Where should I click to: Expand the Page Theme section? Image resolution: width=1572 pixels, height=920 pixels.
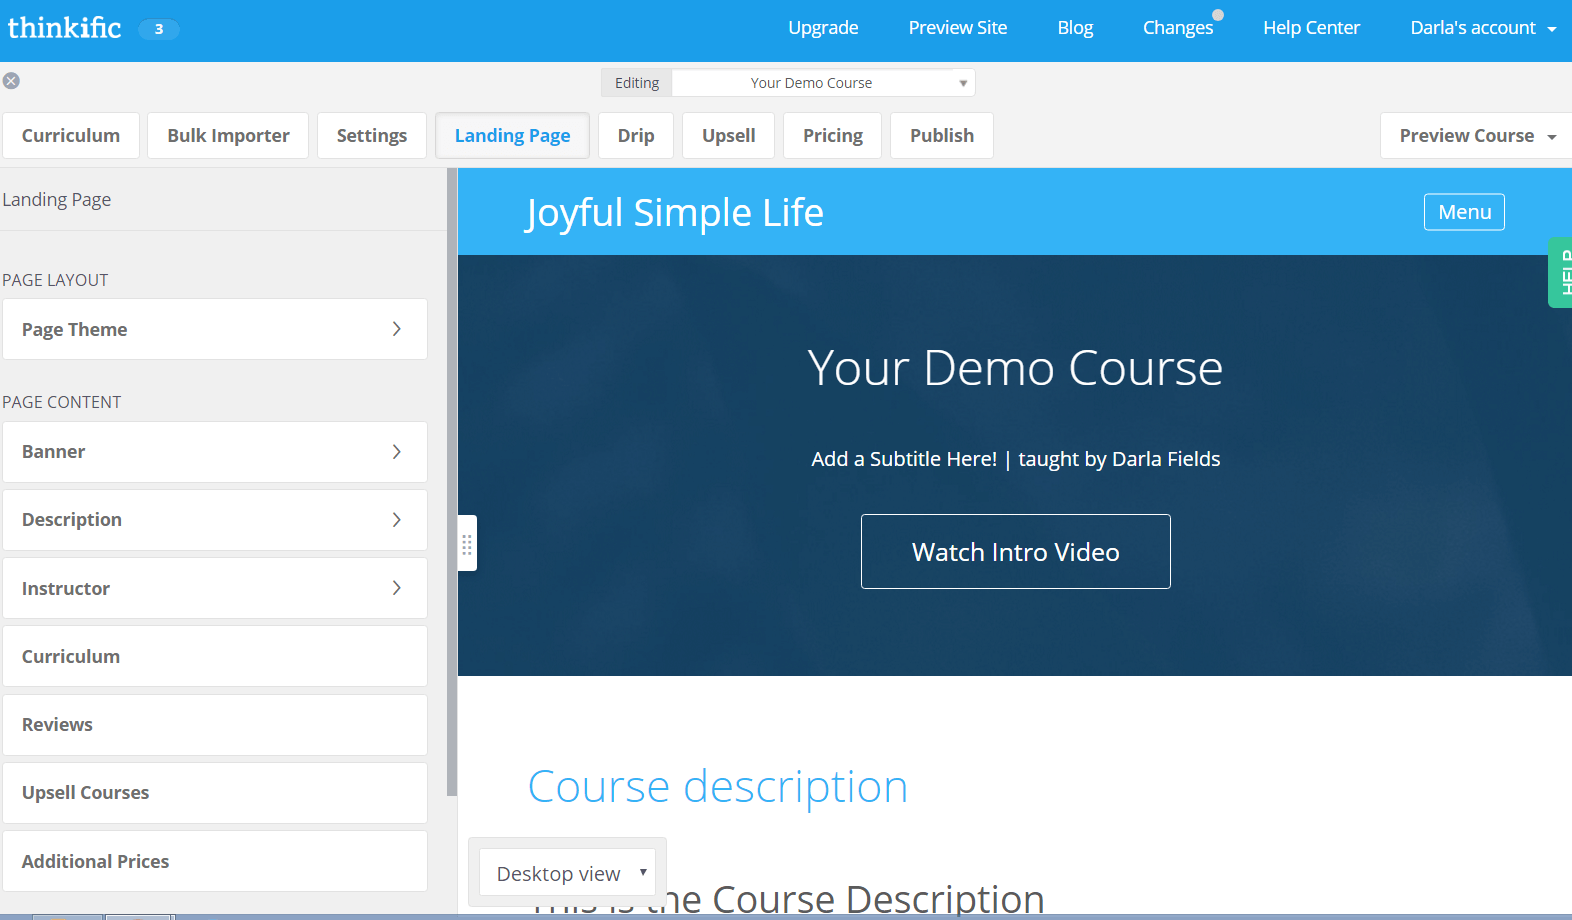click(x=214, y=329)
